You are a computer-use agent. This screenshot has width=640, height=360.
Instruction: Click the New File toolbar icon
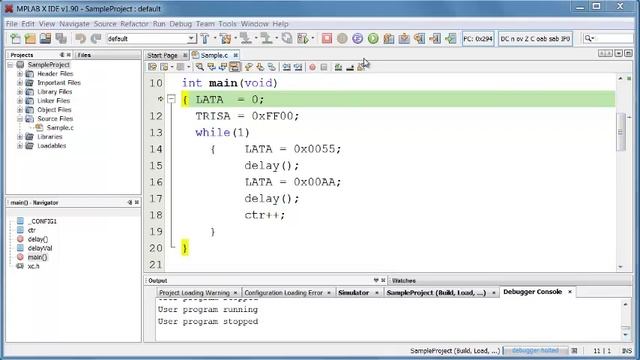(x=15, y=39)
